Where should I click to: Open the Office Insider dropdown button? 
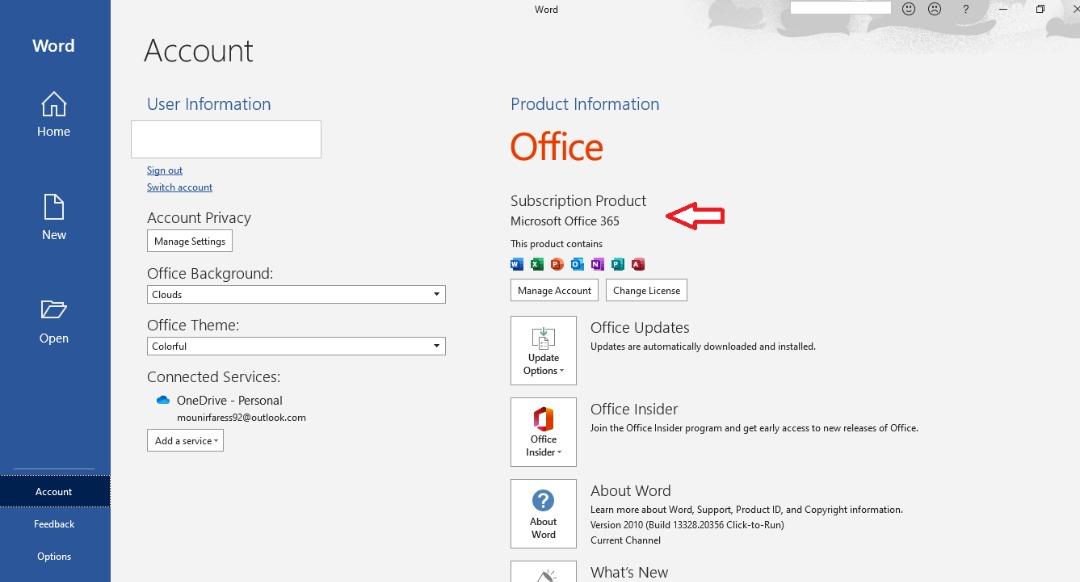[543, 432]
